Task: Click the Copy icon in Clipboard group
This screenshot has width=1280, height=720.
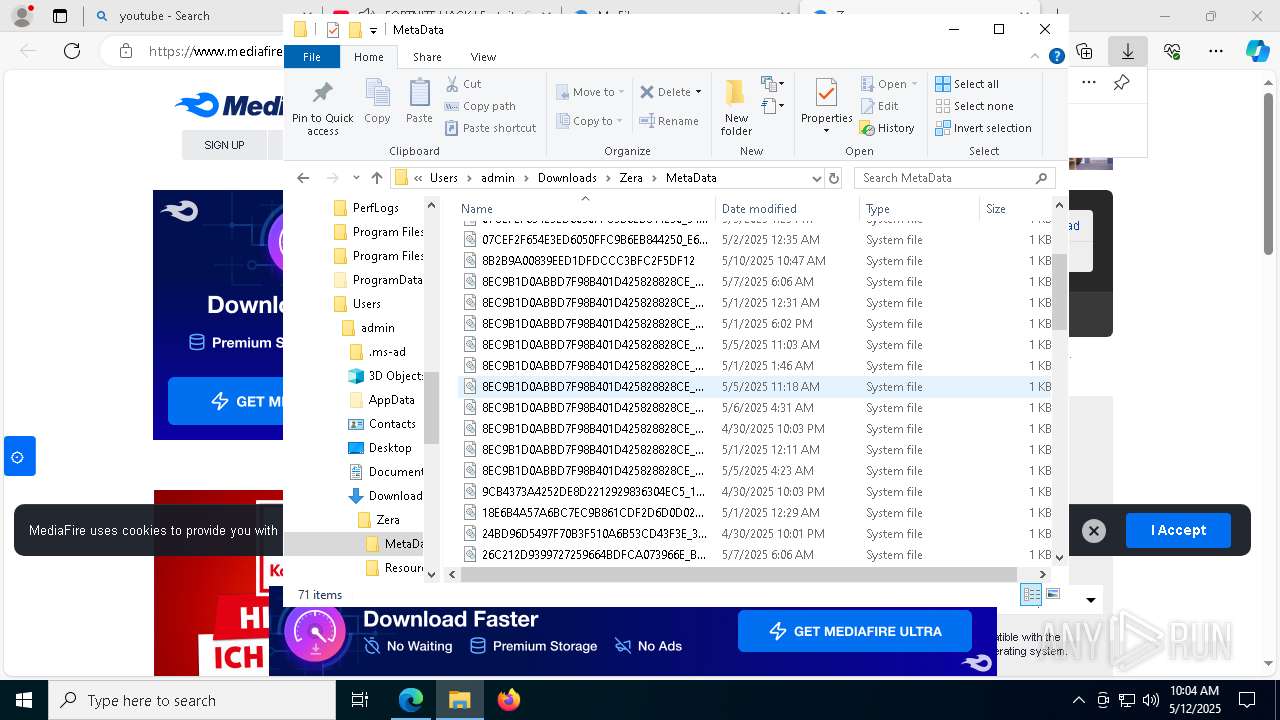Action: click(x=377, y=101)
